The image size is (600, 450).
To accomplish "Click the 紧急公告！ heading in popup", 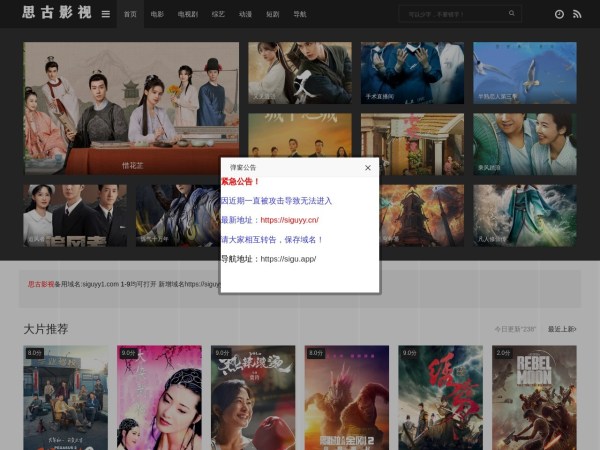I will [240, 181].
